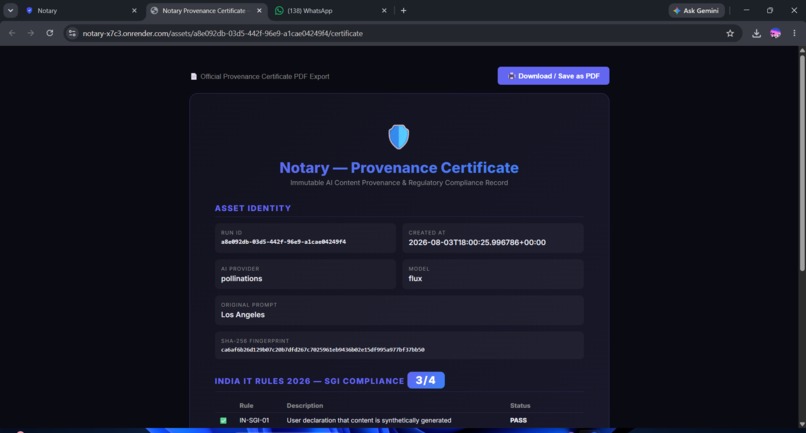This screenshot has height=433, width=806.
Task: Open the tab search dropdown arrow
Action: [10, 10]
